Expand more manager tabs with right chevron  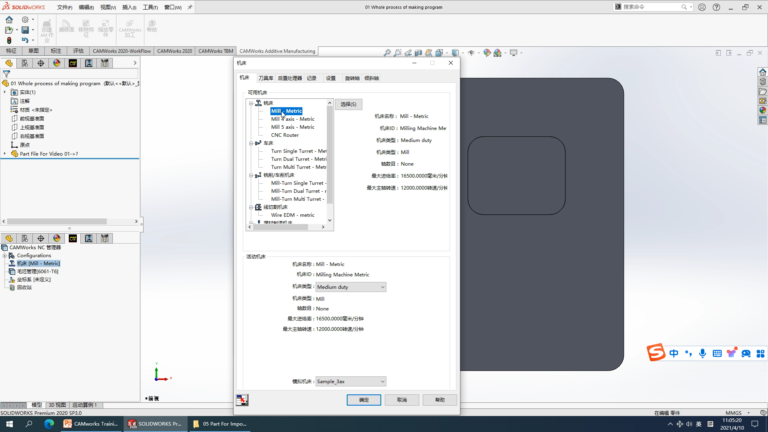pos(135,63)
